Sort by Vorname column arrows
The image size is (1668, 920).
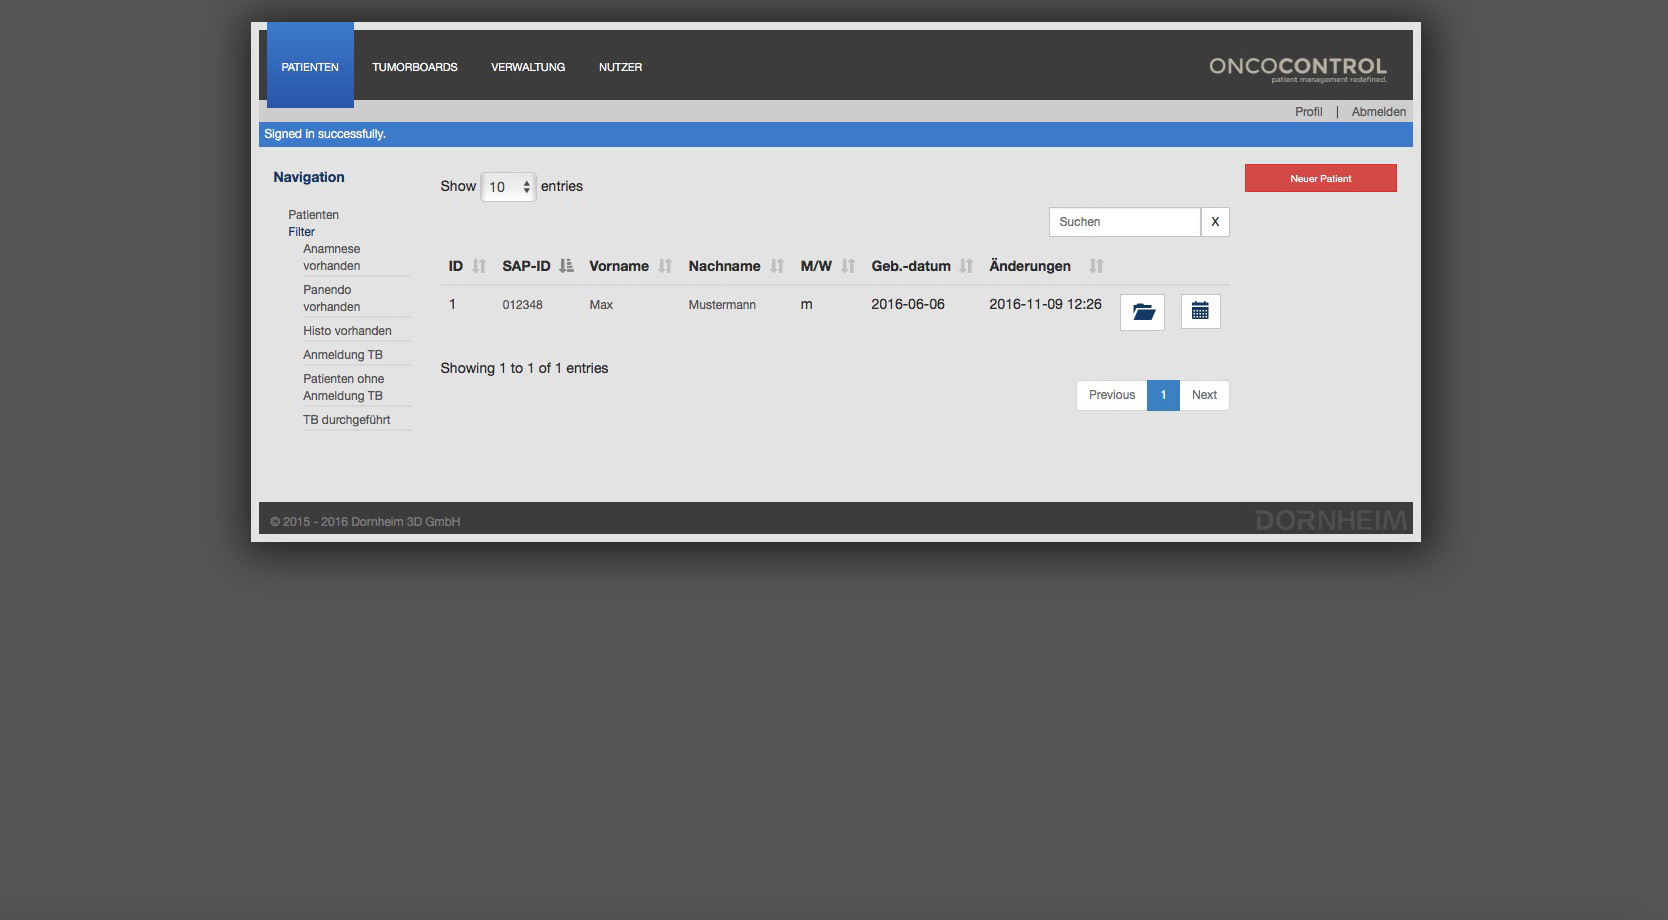(665, 266)
